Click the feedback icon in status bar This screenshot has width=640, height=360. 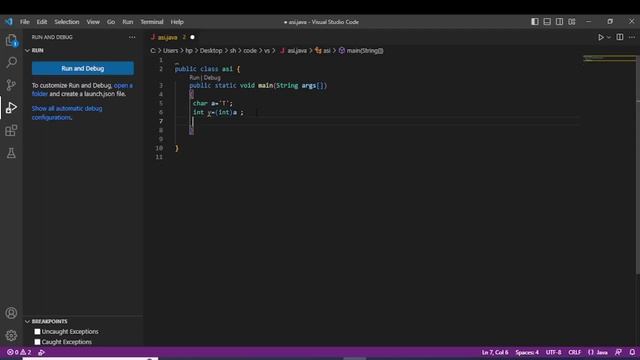click(618, 352)
